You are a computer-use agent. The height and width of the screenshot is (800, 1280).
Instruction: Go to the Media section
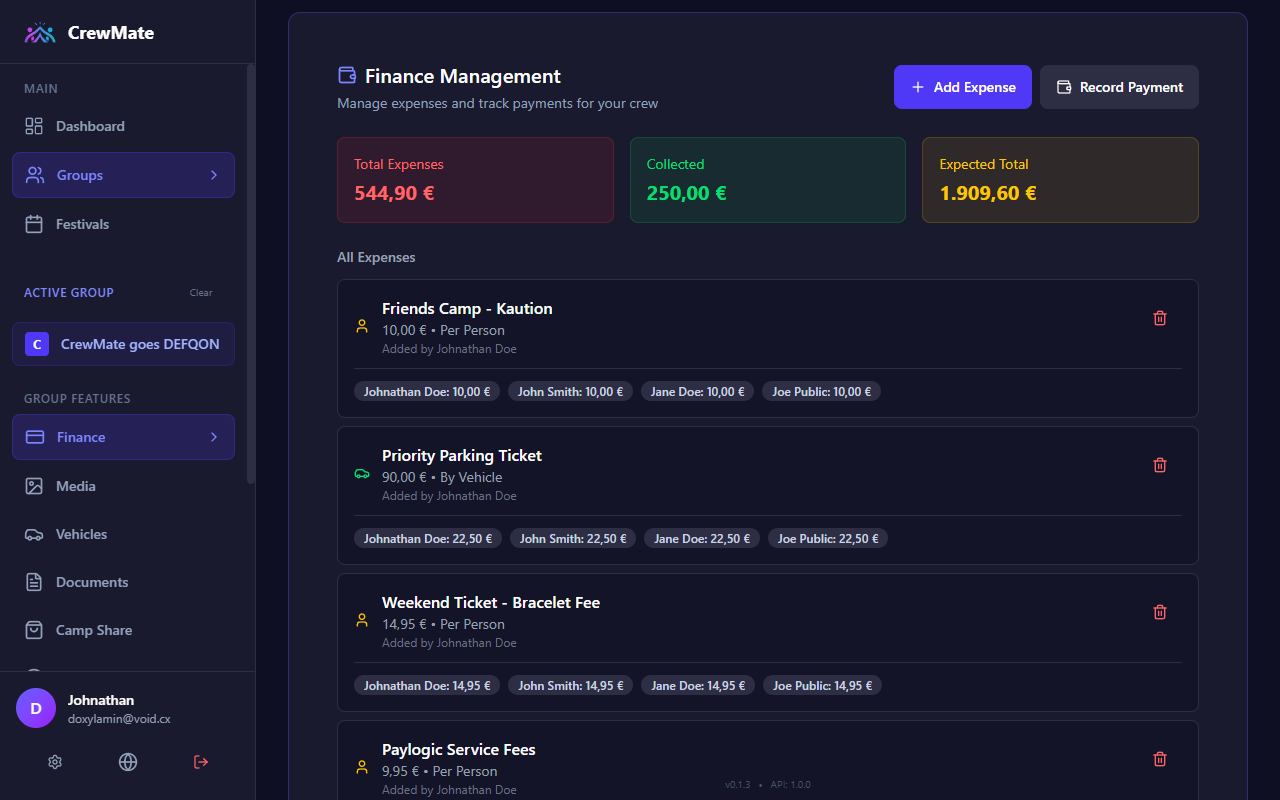coord(123,486)
